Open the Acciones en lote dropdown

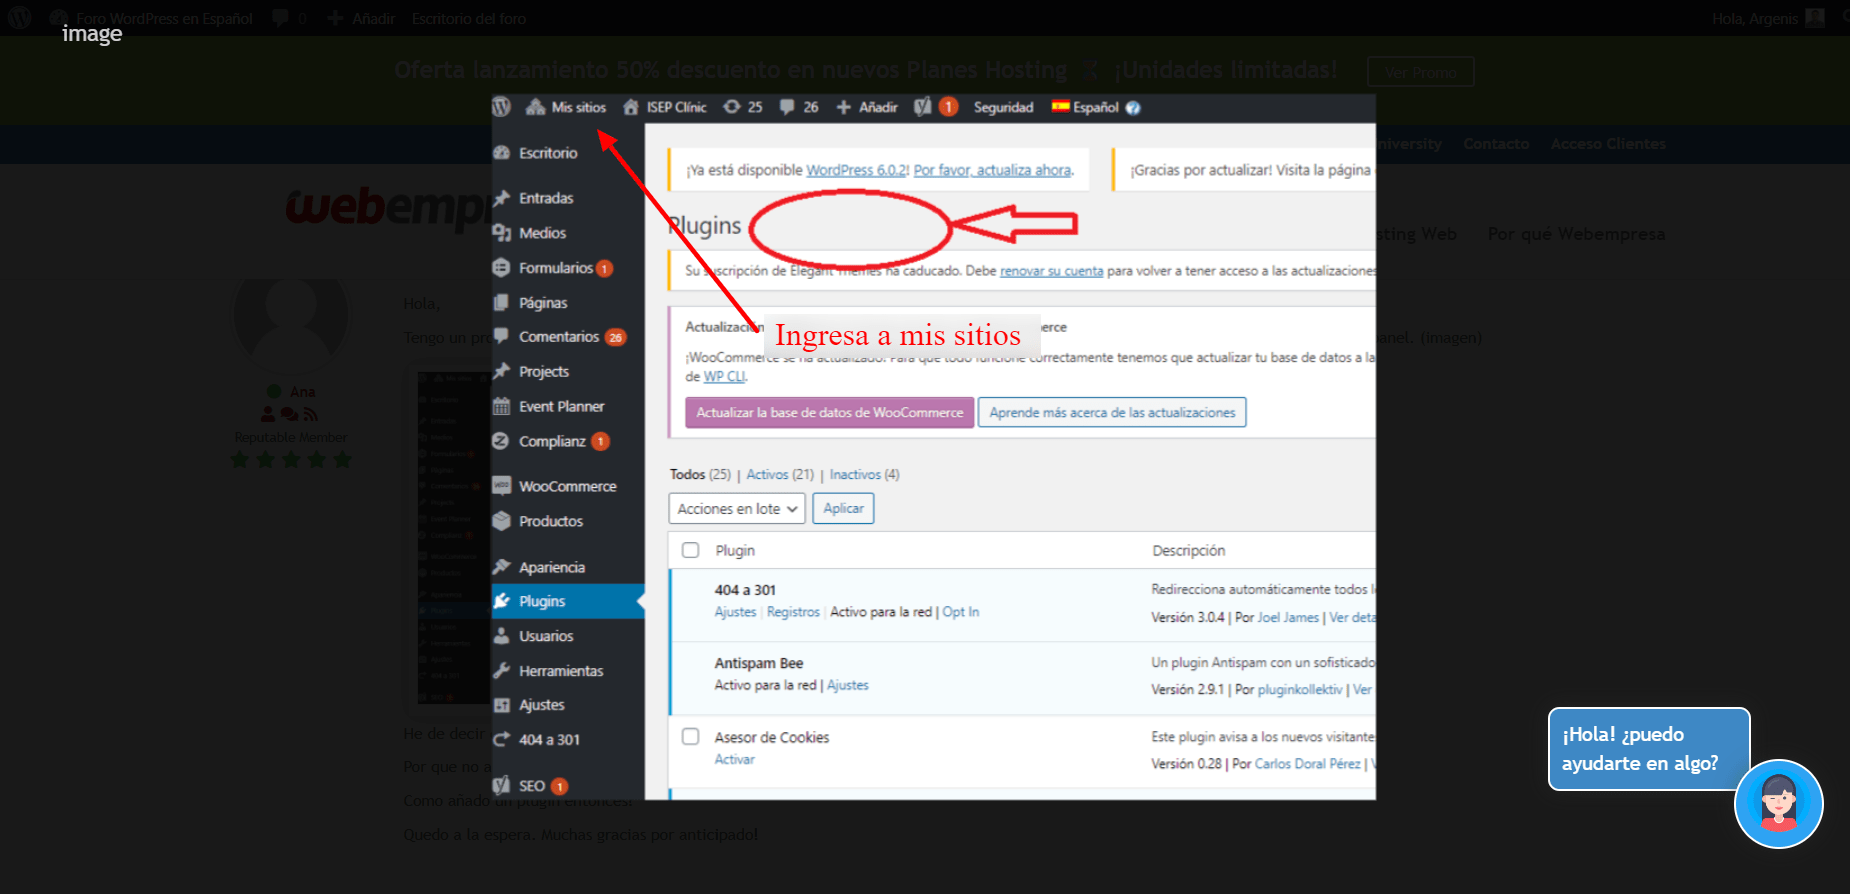tap(738, 509)
